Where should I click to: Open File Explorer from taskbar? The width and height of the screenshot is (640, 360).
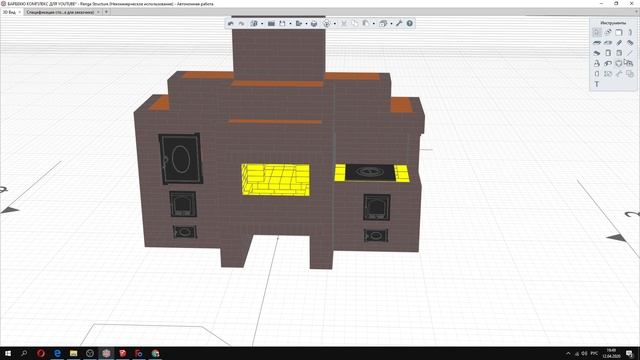pyautogui.click(x=73, y=353)
